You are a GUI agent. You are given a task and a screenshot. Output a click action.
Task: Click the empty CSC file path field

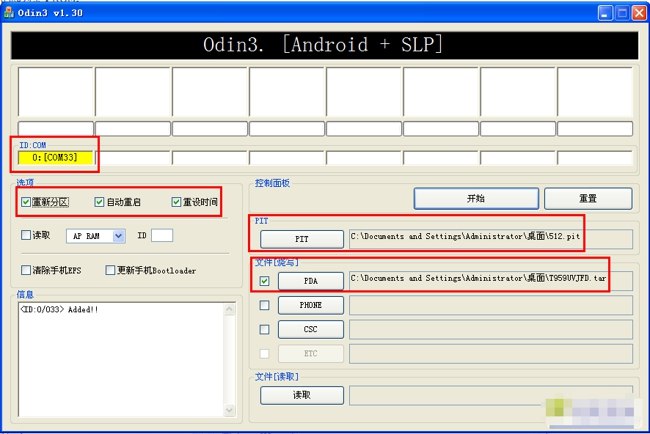(x=491, y=329)
